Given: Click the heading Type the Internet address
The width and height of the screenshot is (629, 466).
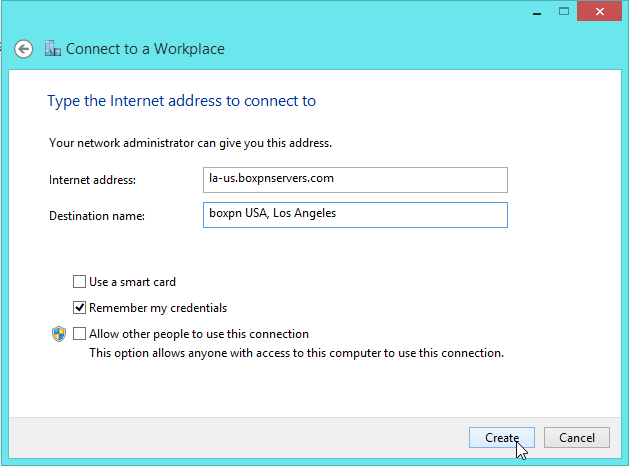Looking at the screenshot, I should click(x=181, y=101).
